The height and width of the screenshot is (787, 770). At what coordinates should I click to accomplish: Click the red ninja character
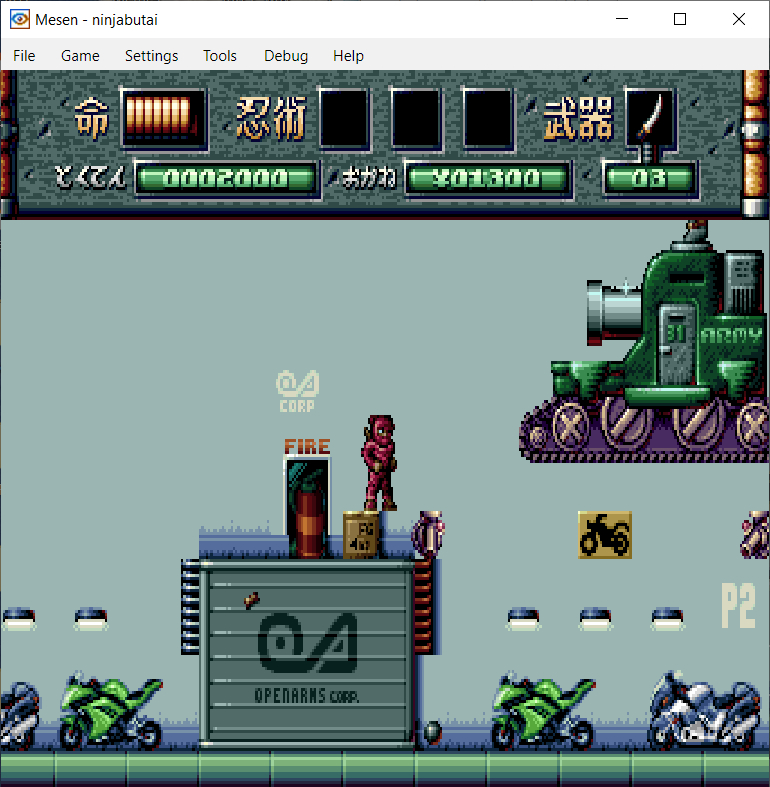coord(380,462)
